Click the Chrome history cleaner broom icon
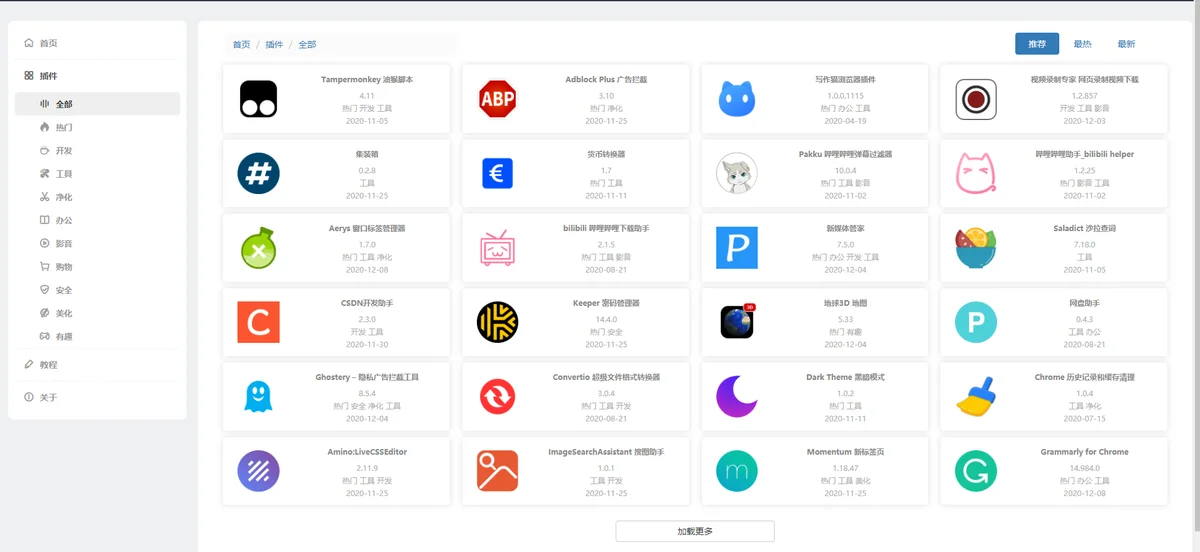The height and width of the screenshot is (552, 1200). point(976,397)
